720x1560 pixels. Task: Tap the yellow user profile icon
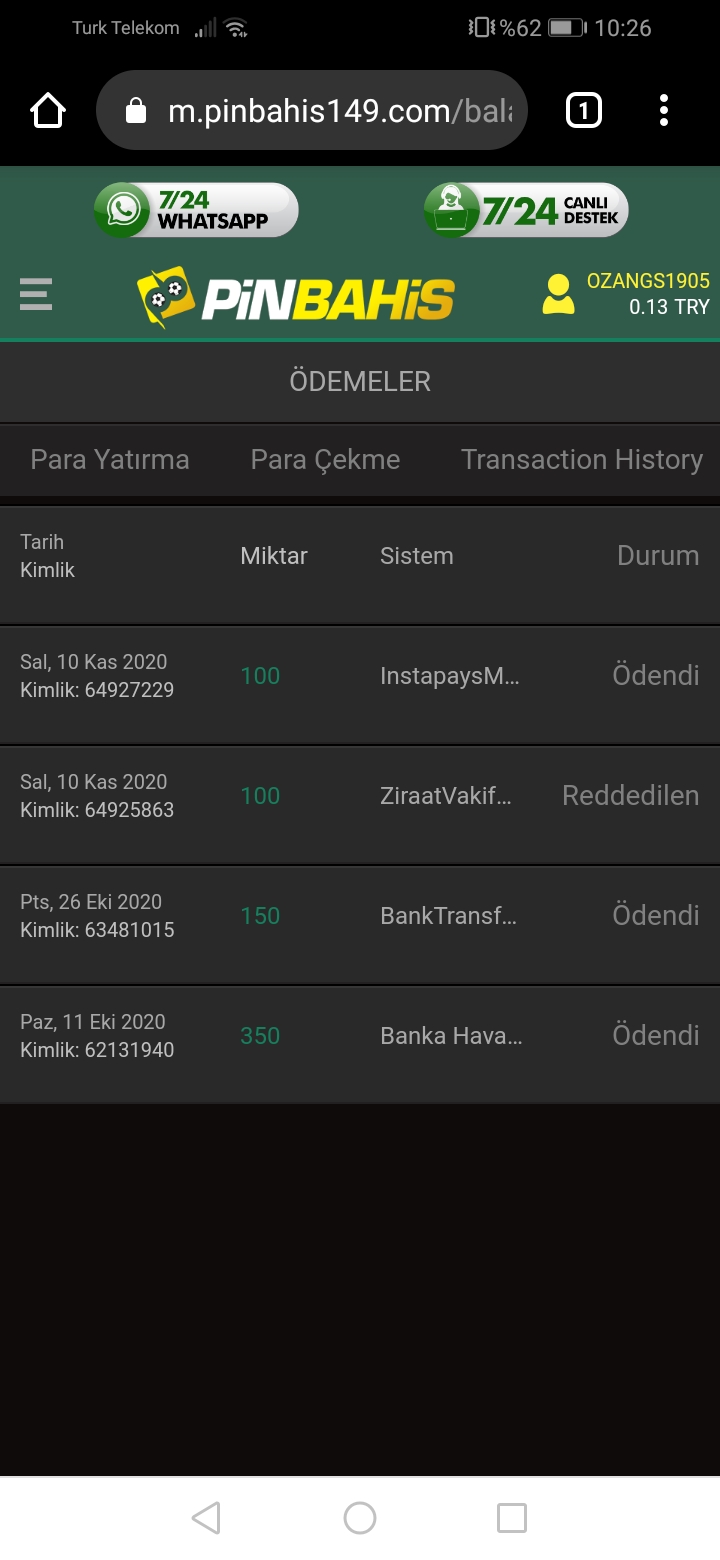click(558, 295)
